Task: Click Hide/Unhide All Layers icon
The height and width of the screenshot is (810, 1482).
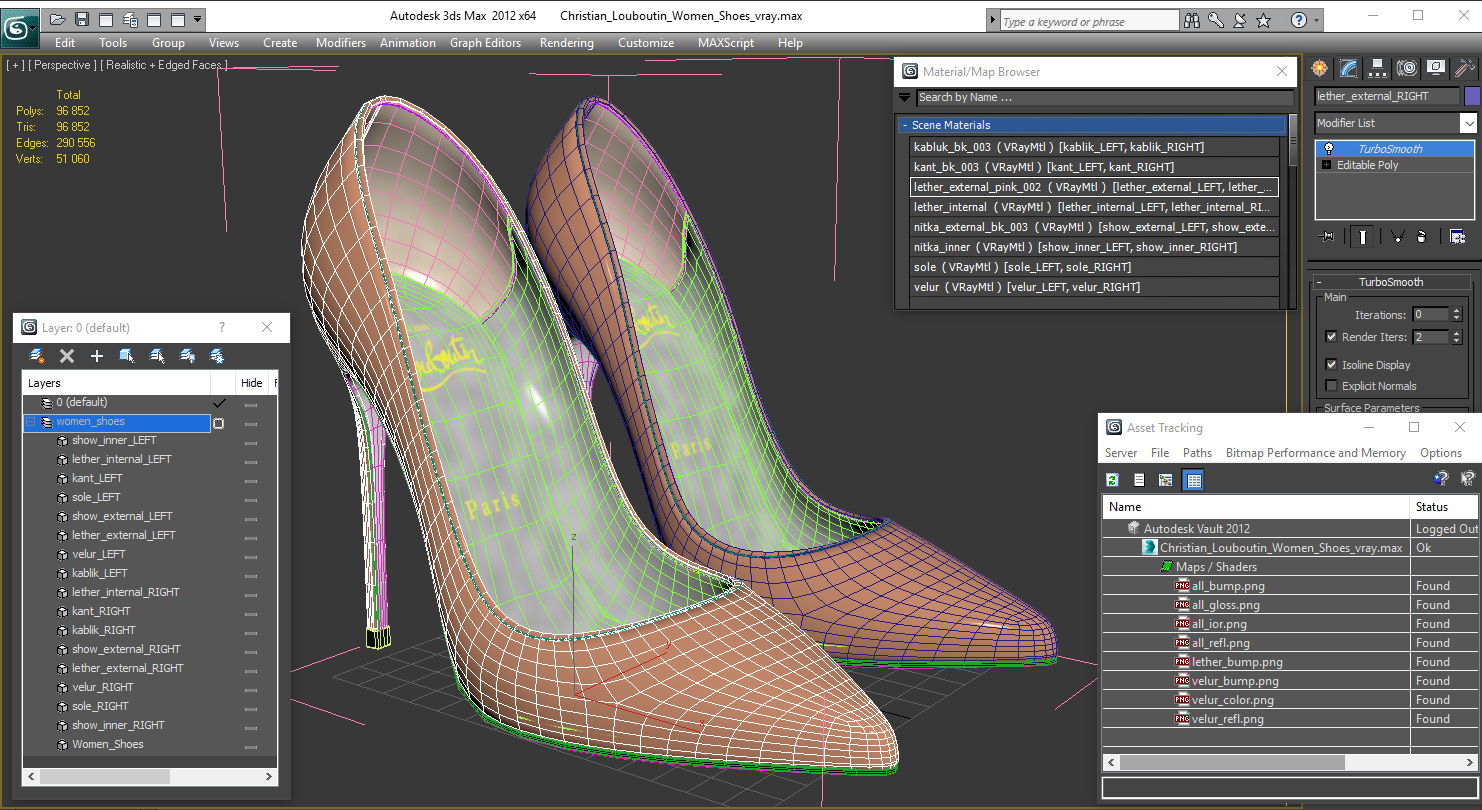Action: 187,356
